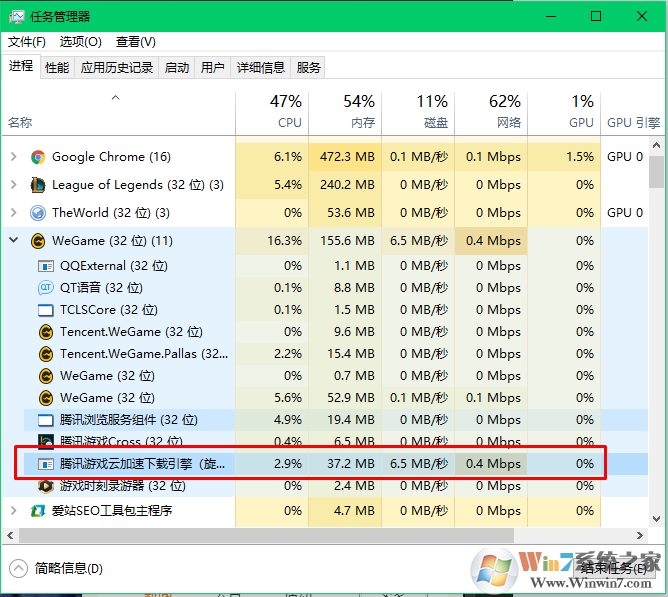
Task: Click the vertical scrollbar thumb
Action: tap(656, 172)
